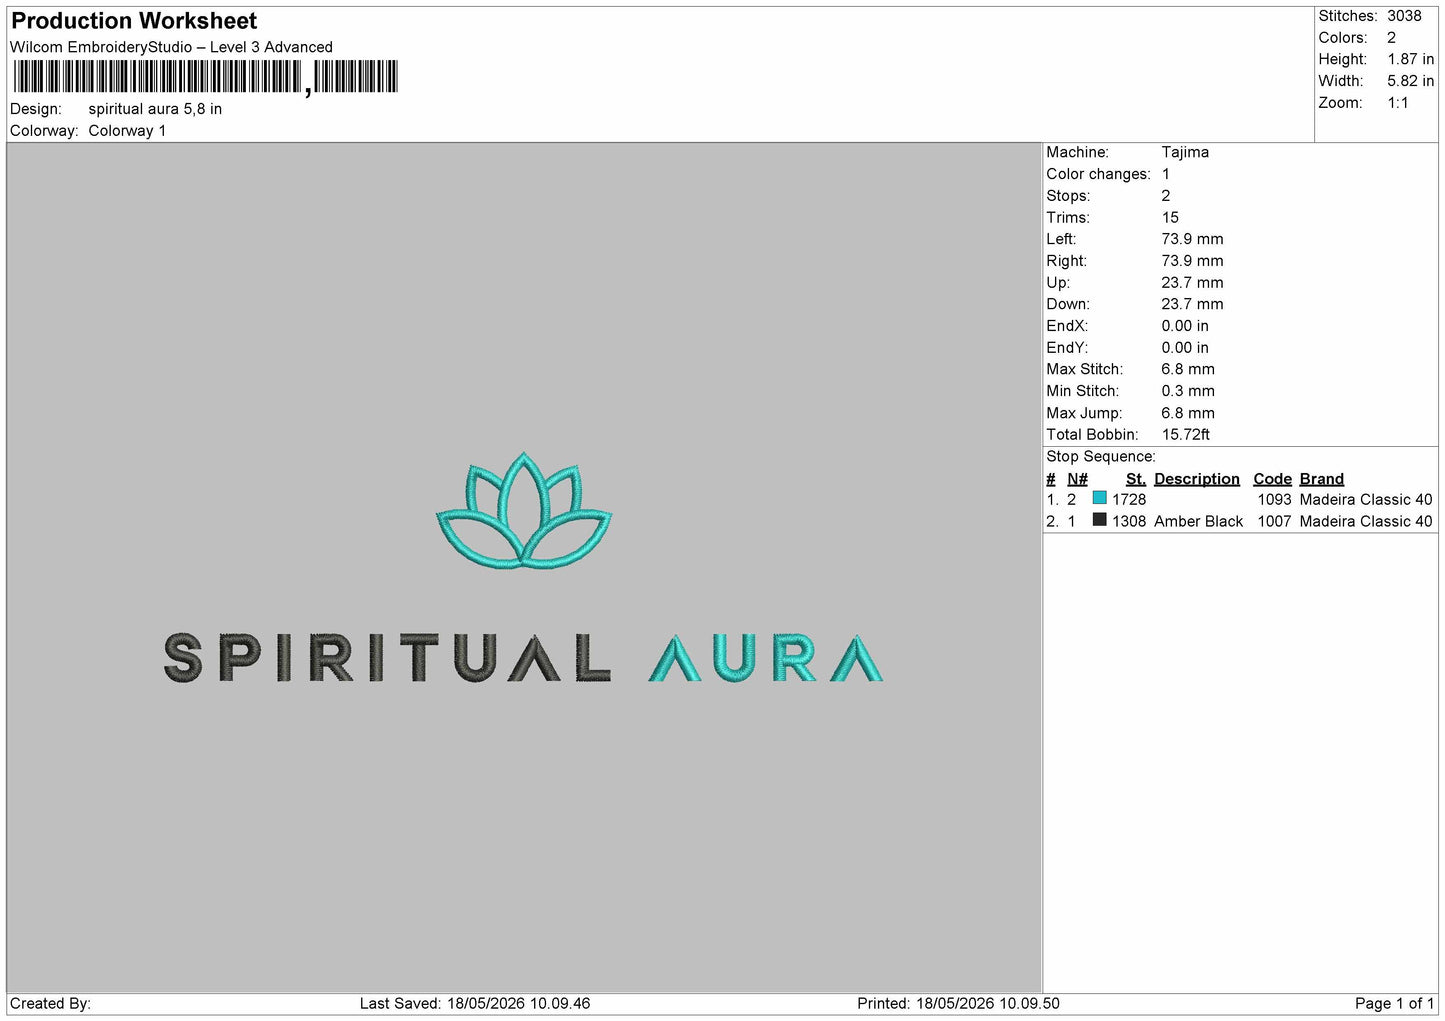Click the 'Stop Sequence:' heading
Image resolution: width=1445 pixels, height=1021 pixels.
(1101, 457)
